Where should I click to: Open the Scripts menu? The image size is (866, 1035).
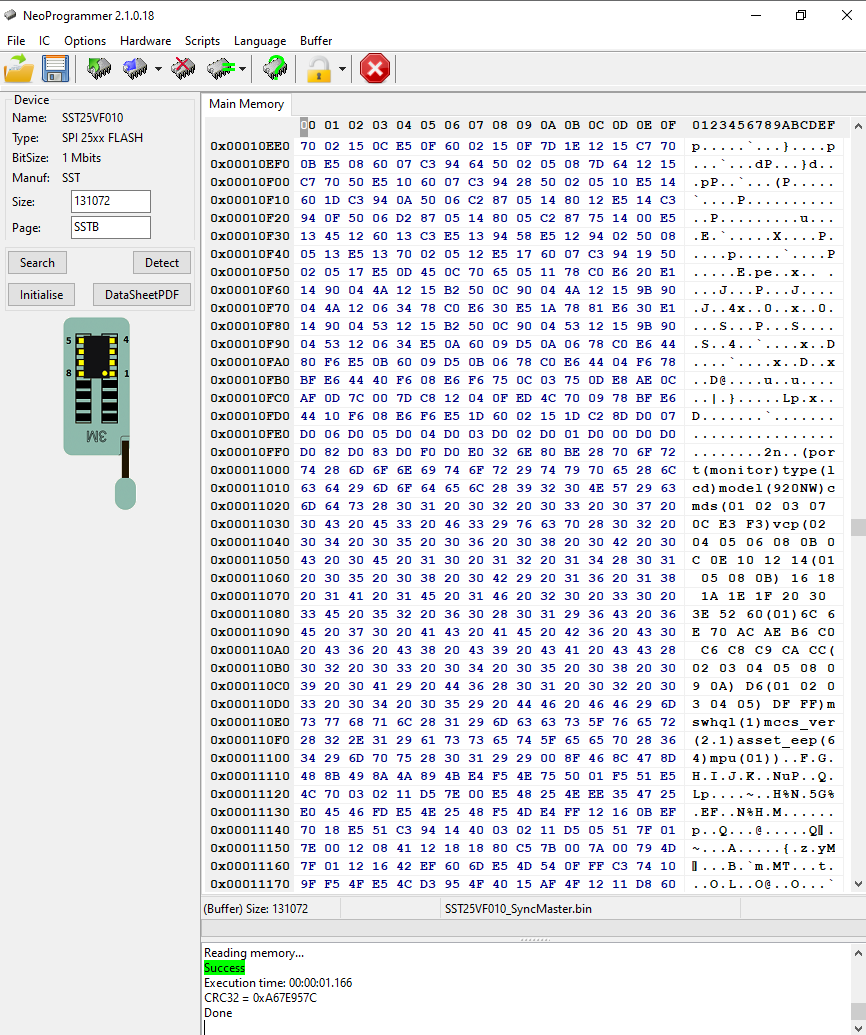(202, 41)
